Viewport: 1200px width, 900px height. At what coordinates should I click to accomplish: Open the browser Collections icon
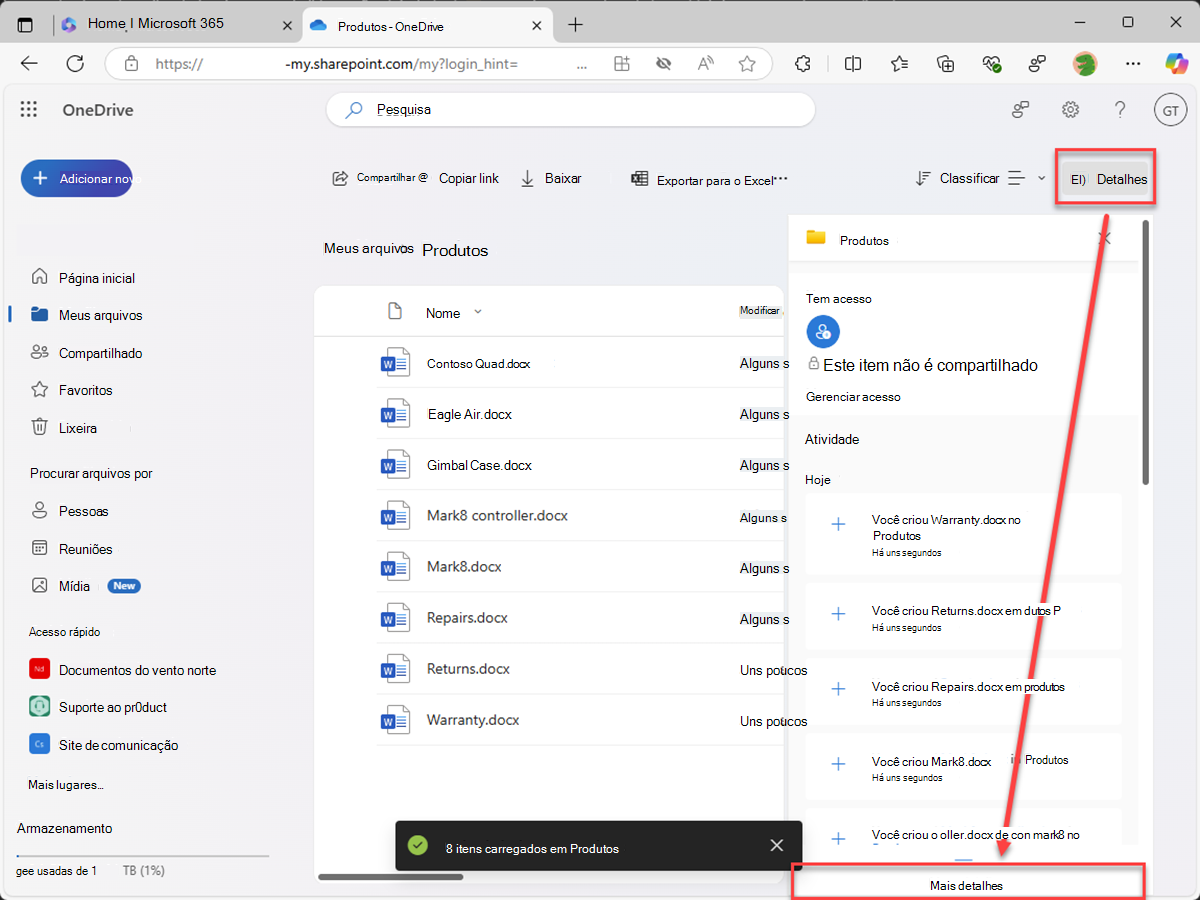[946, 64]
